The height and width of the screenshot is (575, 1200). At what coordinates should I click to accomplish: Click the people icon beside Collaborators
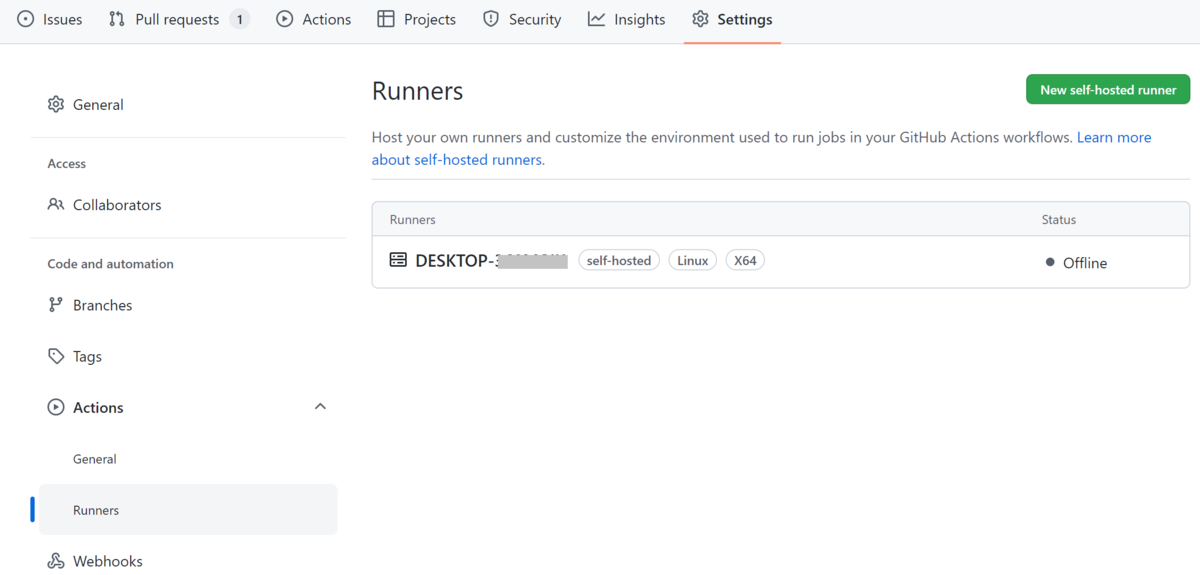[x=56, y=205]
